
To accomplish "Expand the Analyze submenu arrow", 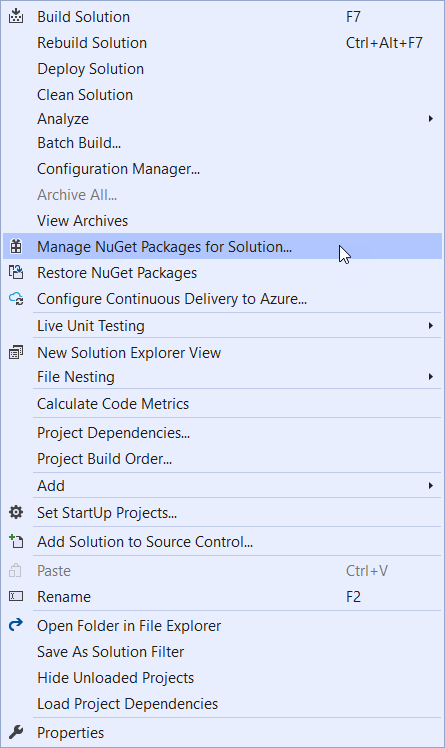I will click(430, 118).
